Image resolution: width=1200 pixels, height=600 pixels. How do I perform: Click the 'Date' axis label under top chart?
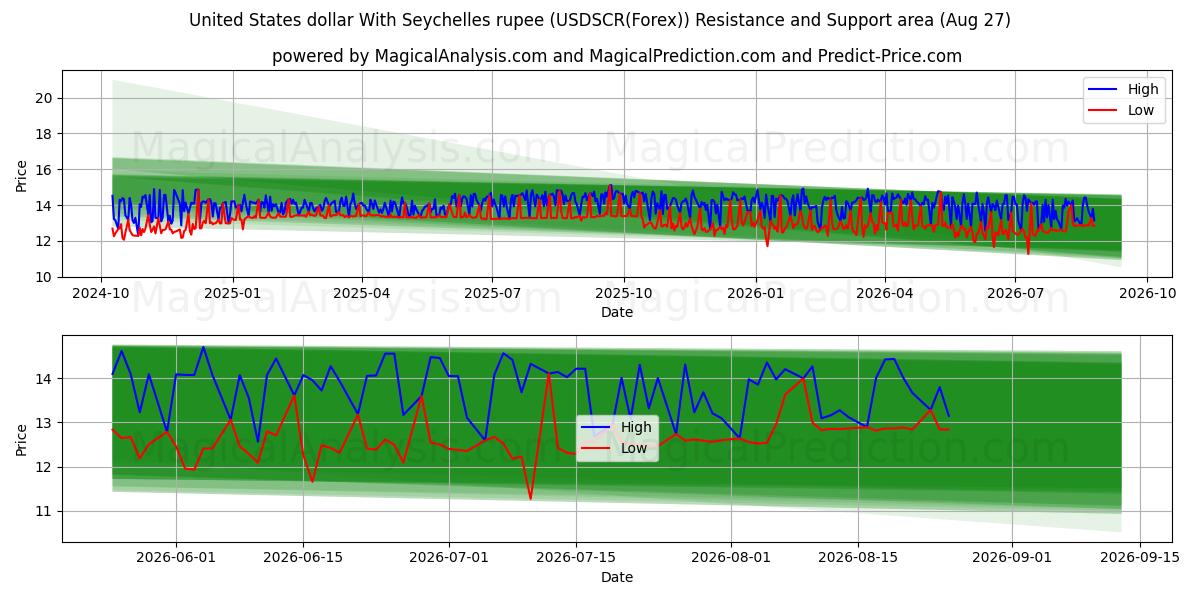point(617,312)
